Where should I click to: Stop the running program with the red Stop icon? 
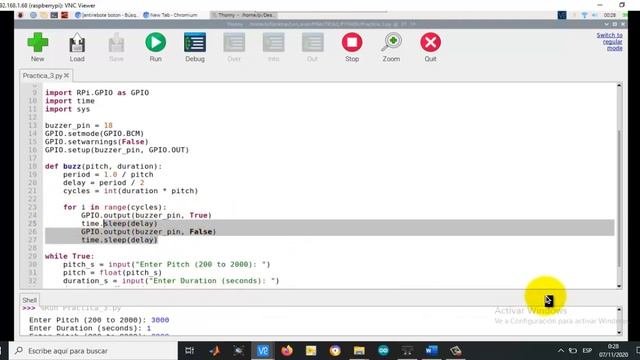tap(352, 47)
